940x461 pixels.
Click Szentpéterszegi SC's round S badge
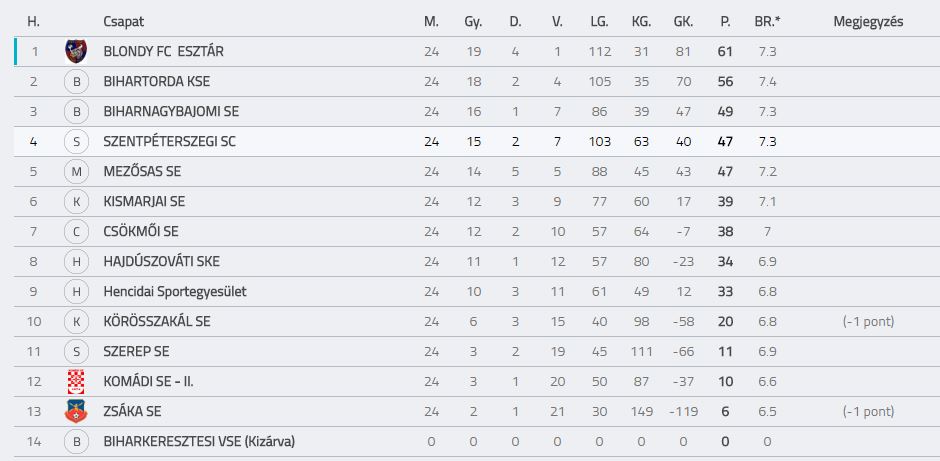76,141
